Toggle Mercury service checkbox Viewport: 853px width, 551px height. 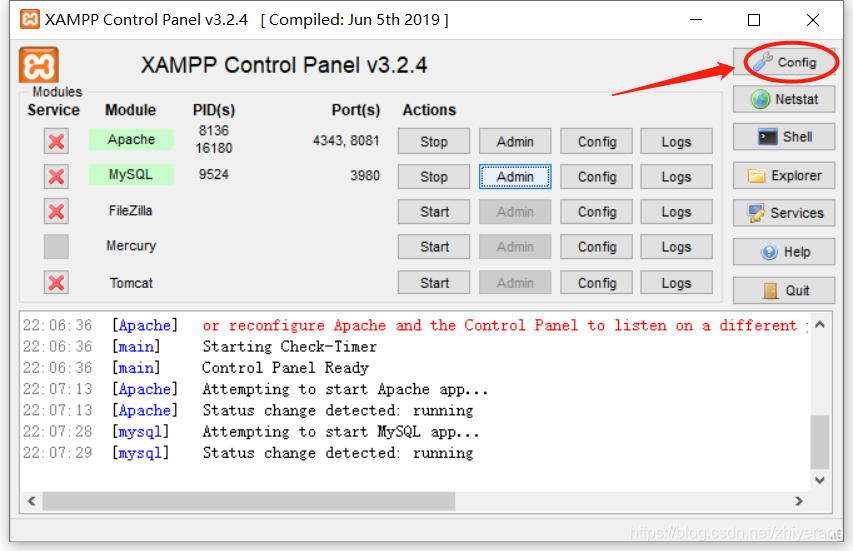point(56,246)
